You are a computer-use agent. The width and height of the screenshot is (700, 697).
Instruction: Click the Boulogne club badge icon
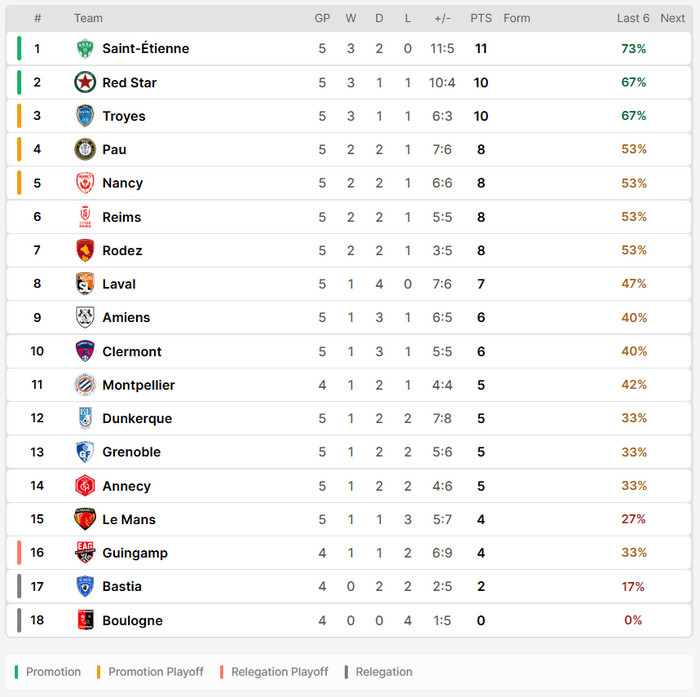click(x=85, y=620)
